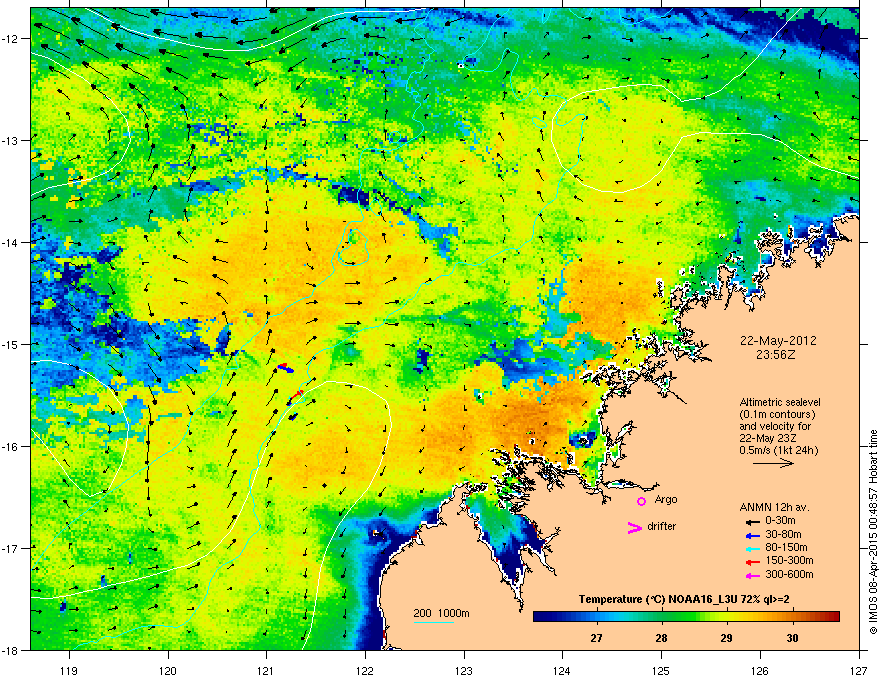Click the longitude axis label 121
The height and width of the screenshot is (680, 880).
point(267,670)
